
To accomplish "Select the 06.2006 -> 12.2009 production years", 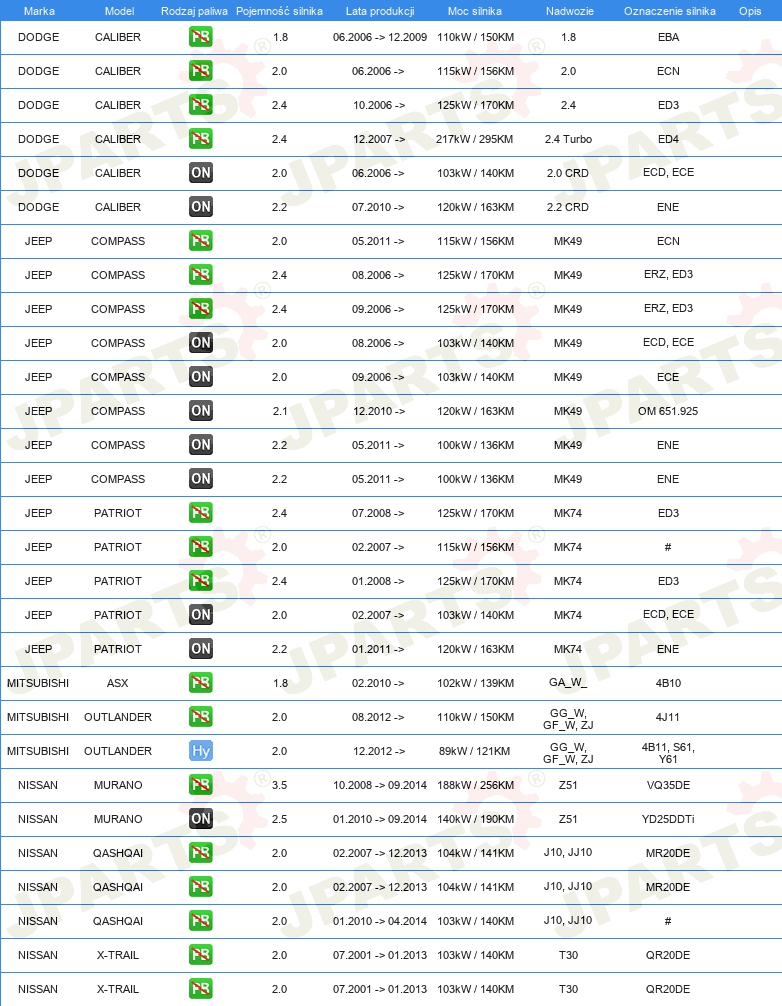I will 380,37.
